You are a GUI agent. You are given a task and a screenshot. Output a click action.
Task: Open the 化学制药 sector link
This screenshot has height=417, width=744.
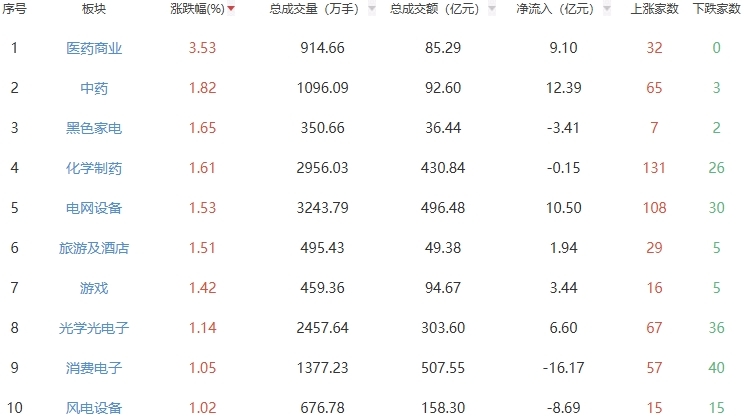pos(94,168)
